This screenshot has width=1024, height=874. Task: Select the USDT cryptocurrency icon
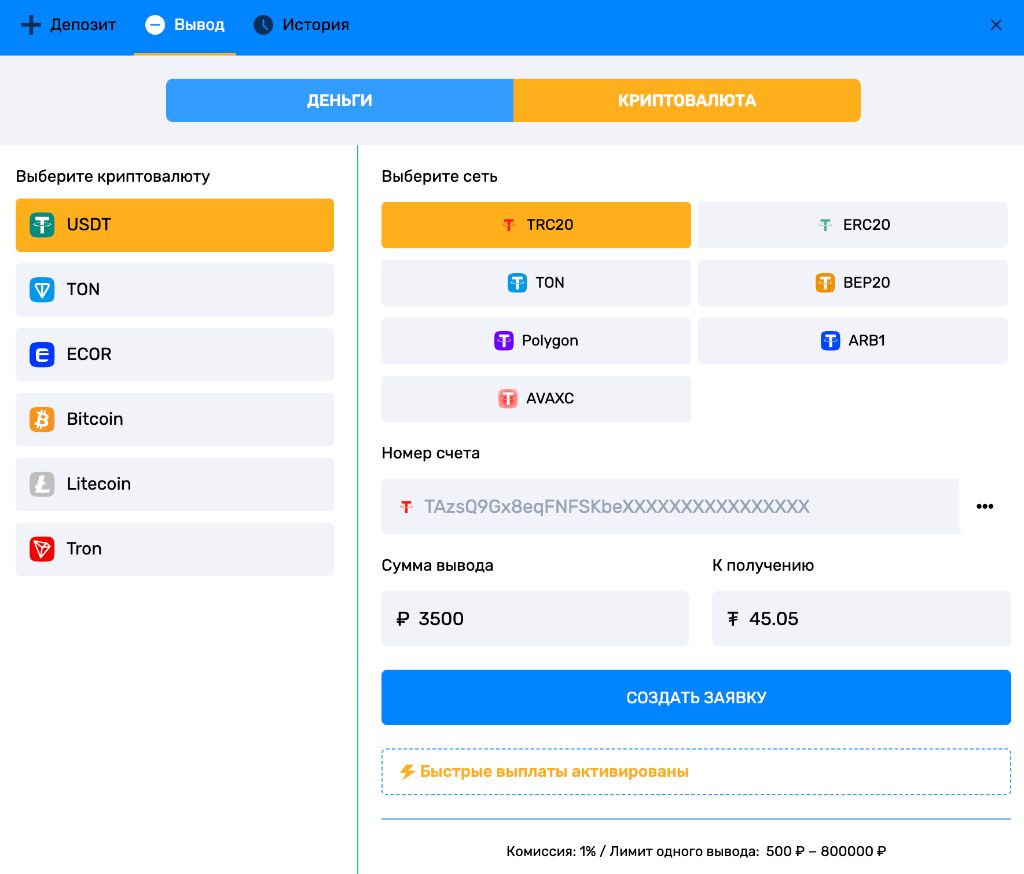(41, 225)
